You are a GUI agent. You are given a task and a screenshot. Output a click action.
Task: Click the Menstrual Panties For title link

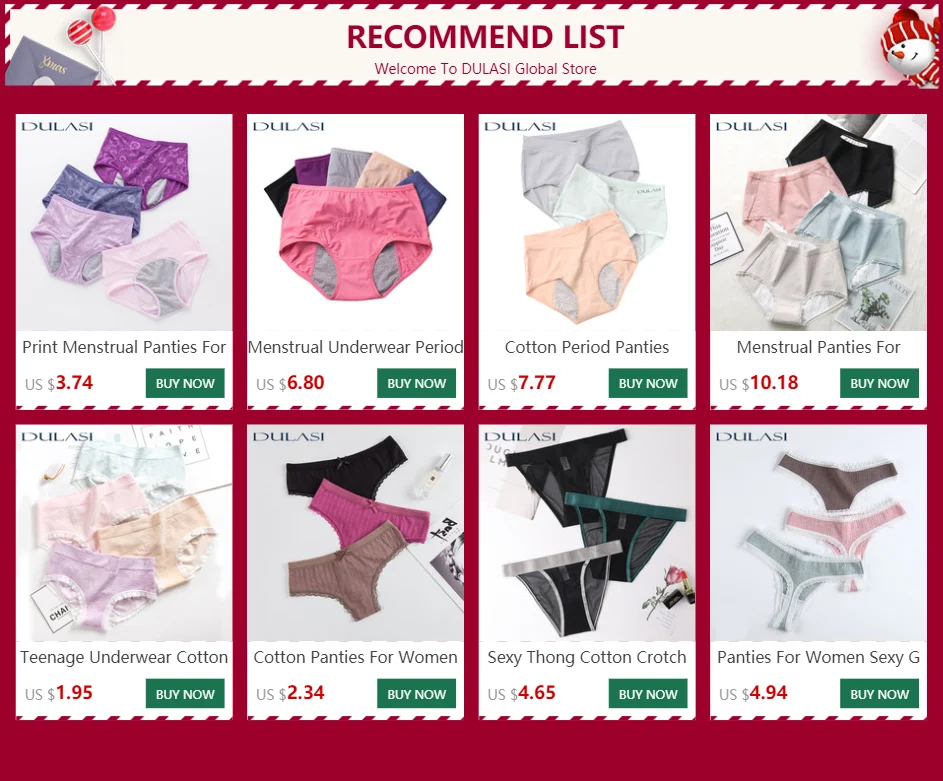coord(819,347)
